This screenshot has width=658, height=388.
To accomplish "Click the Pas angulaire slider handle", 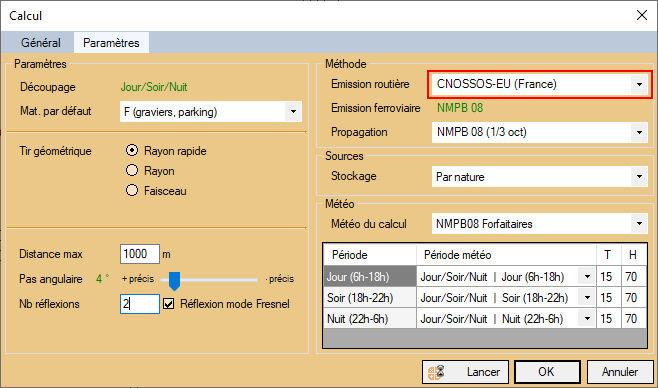I will coord(174,281).
